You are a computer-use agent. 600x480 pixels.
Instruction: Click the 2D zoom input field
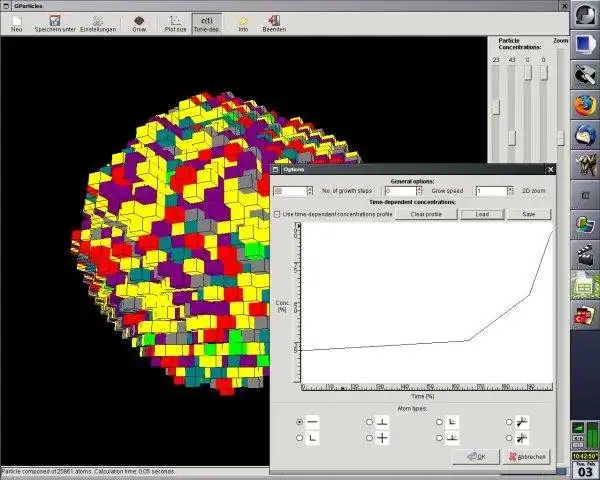[491, 191]
